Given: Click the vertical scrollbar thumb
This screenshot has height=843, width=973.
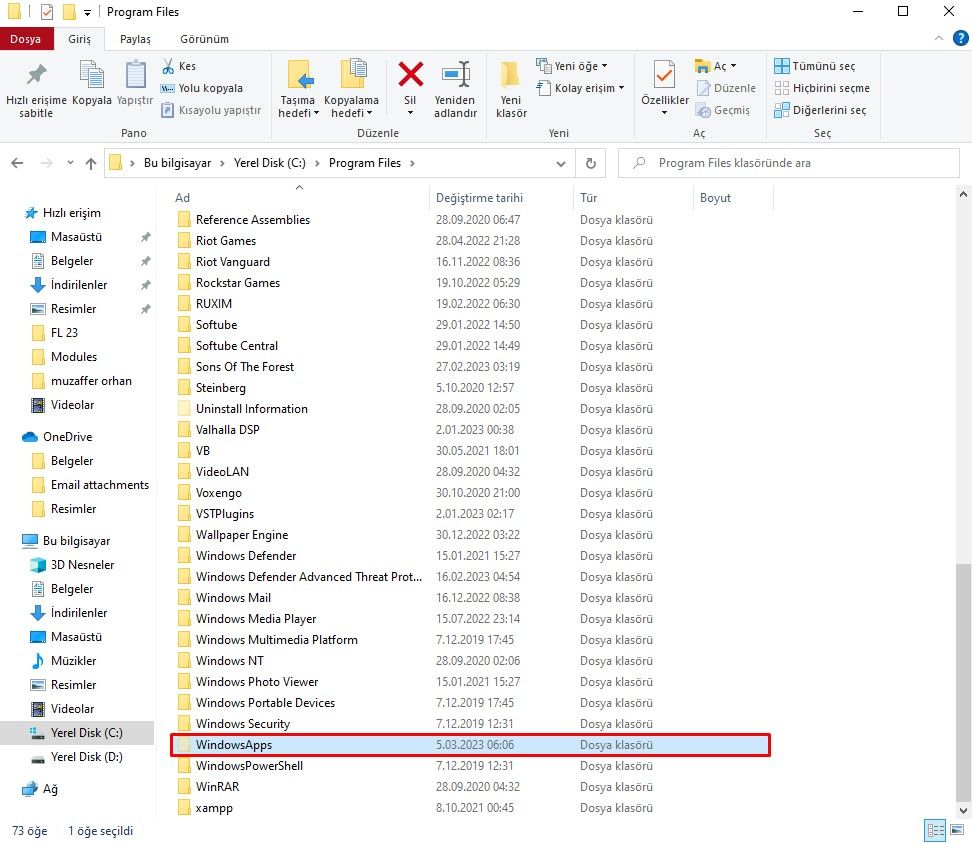Looking at the screenshot, I should point(963,682).
